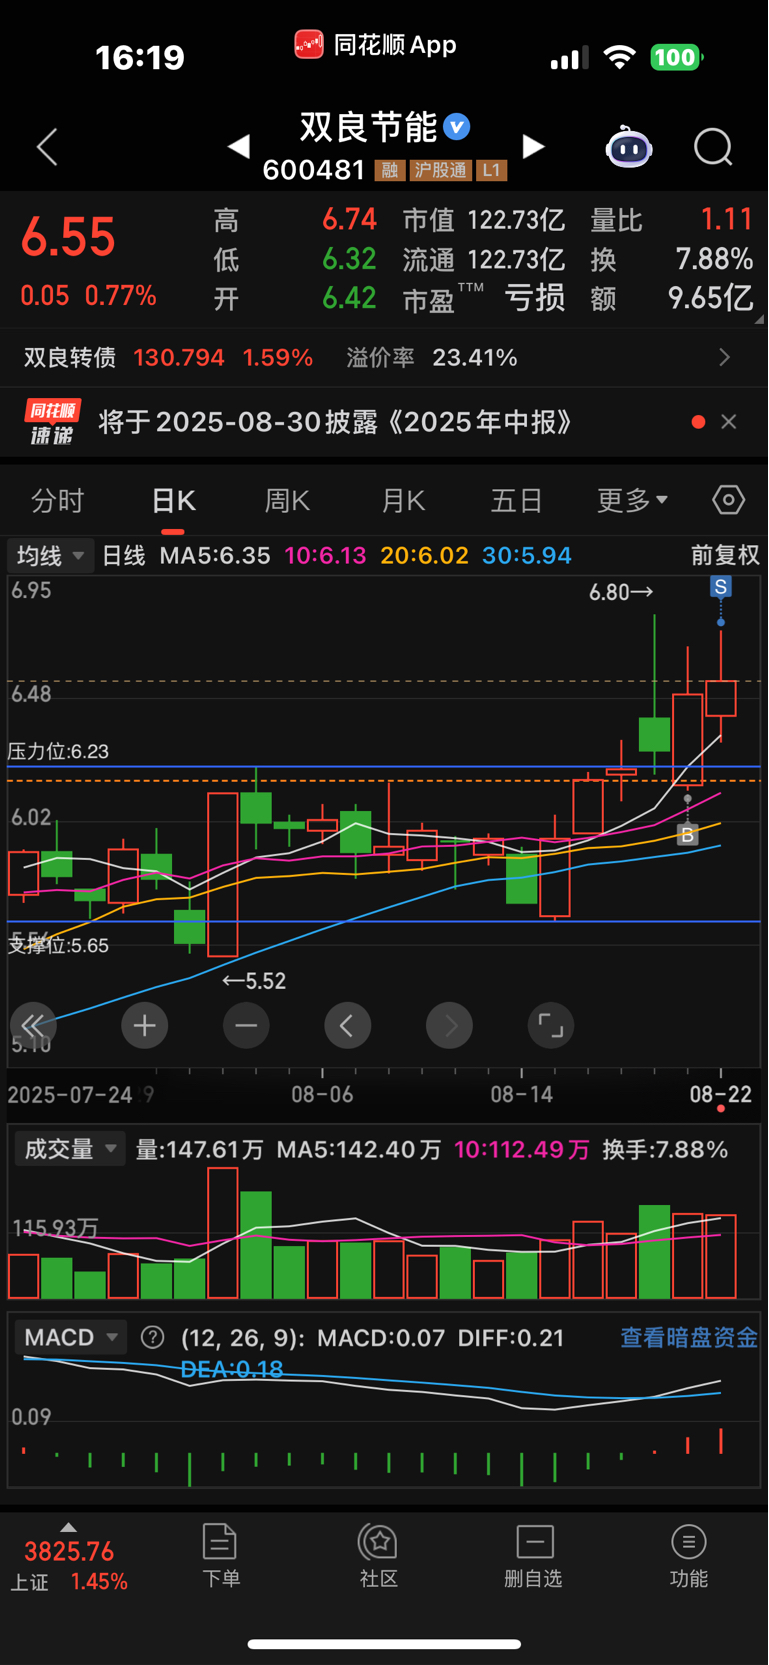
Task: Zoom out chart with minus button
Action: pos(246,1025)
